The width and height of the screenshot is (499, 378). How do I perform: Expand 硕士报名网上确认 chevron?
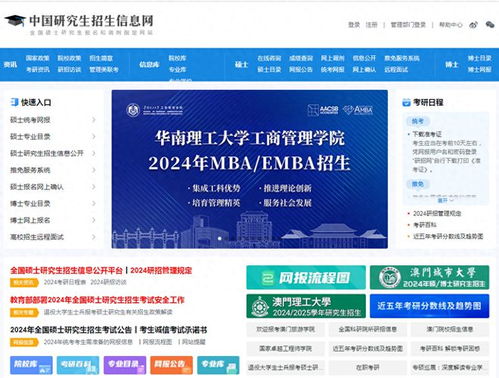pos(94,187)
